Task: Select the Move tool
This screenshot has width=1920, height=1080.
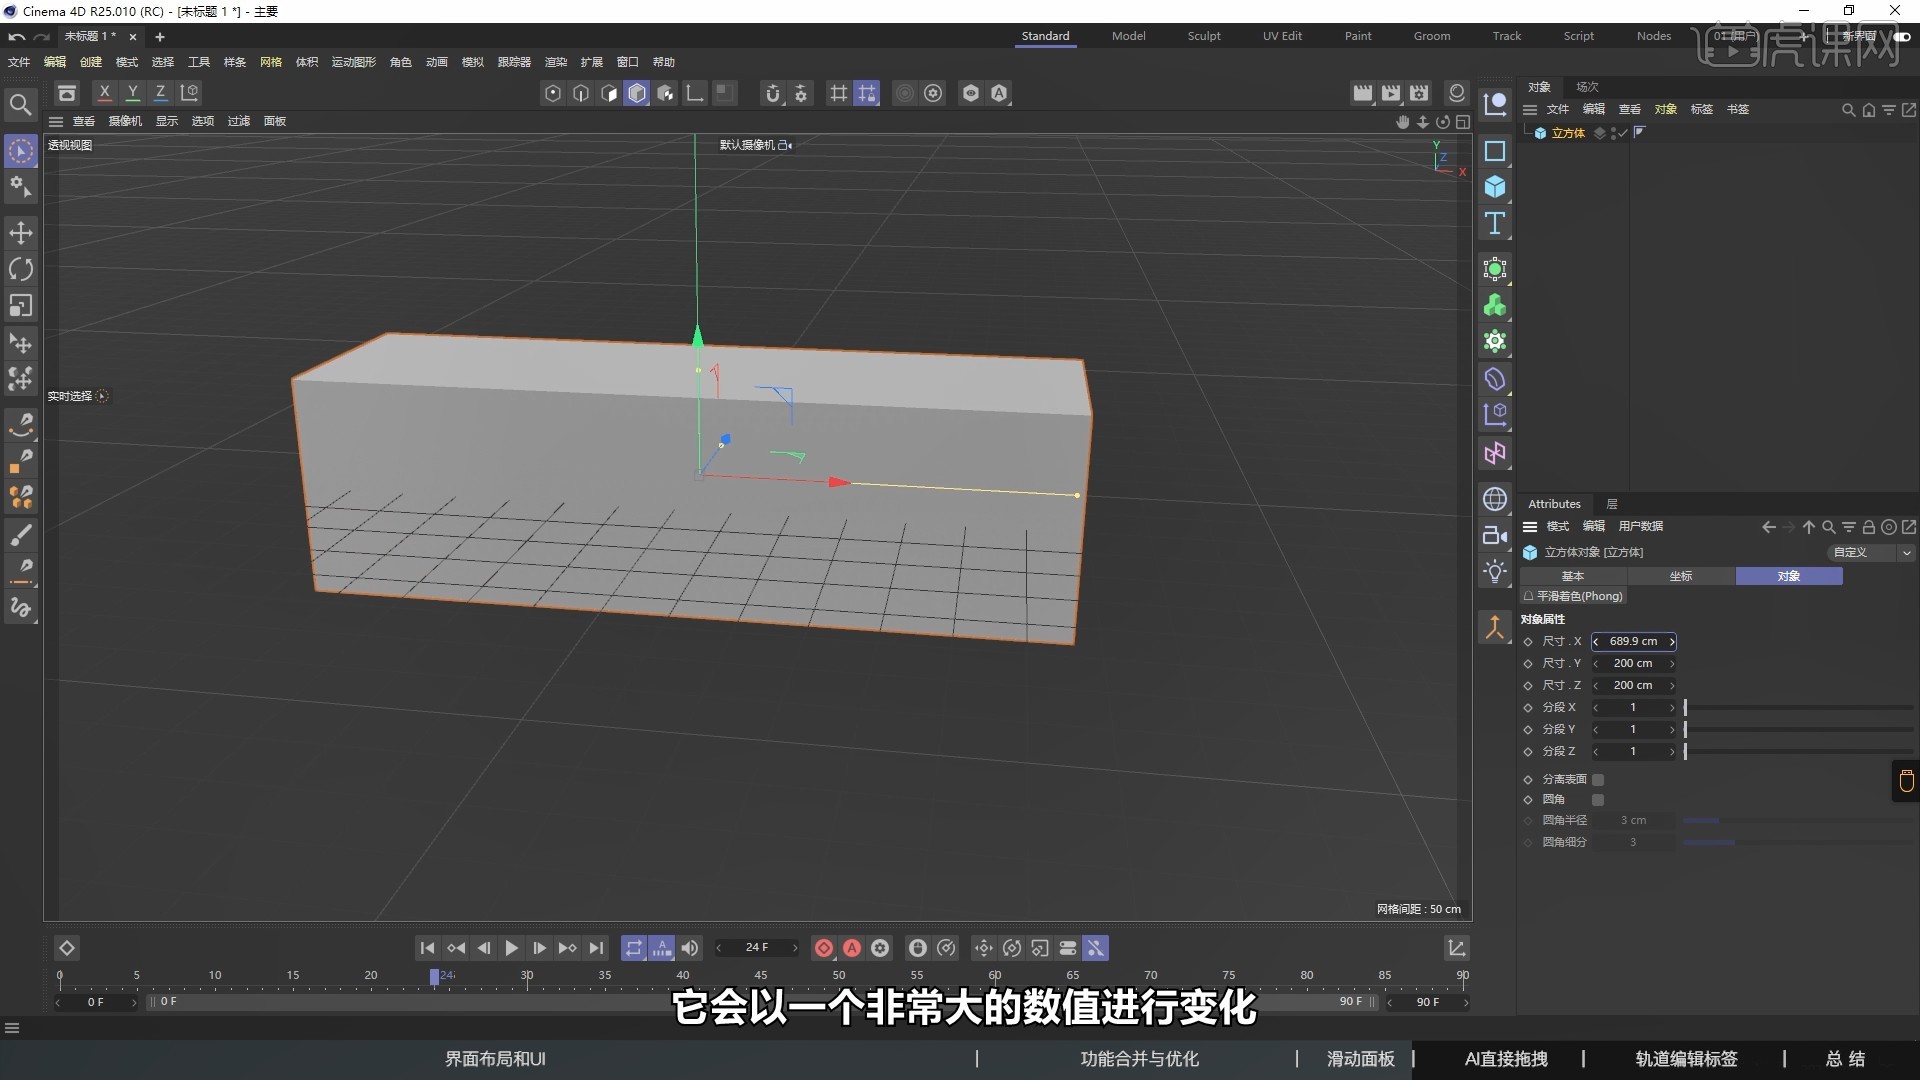Action: [20, 233]
